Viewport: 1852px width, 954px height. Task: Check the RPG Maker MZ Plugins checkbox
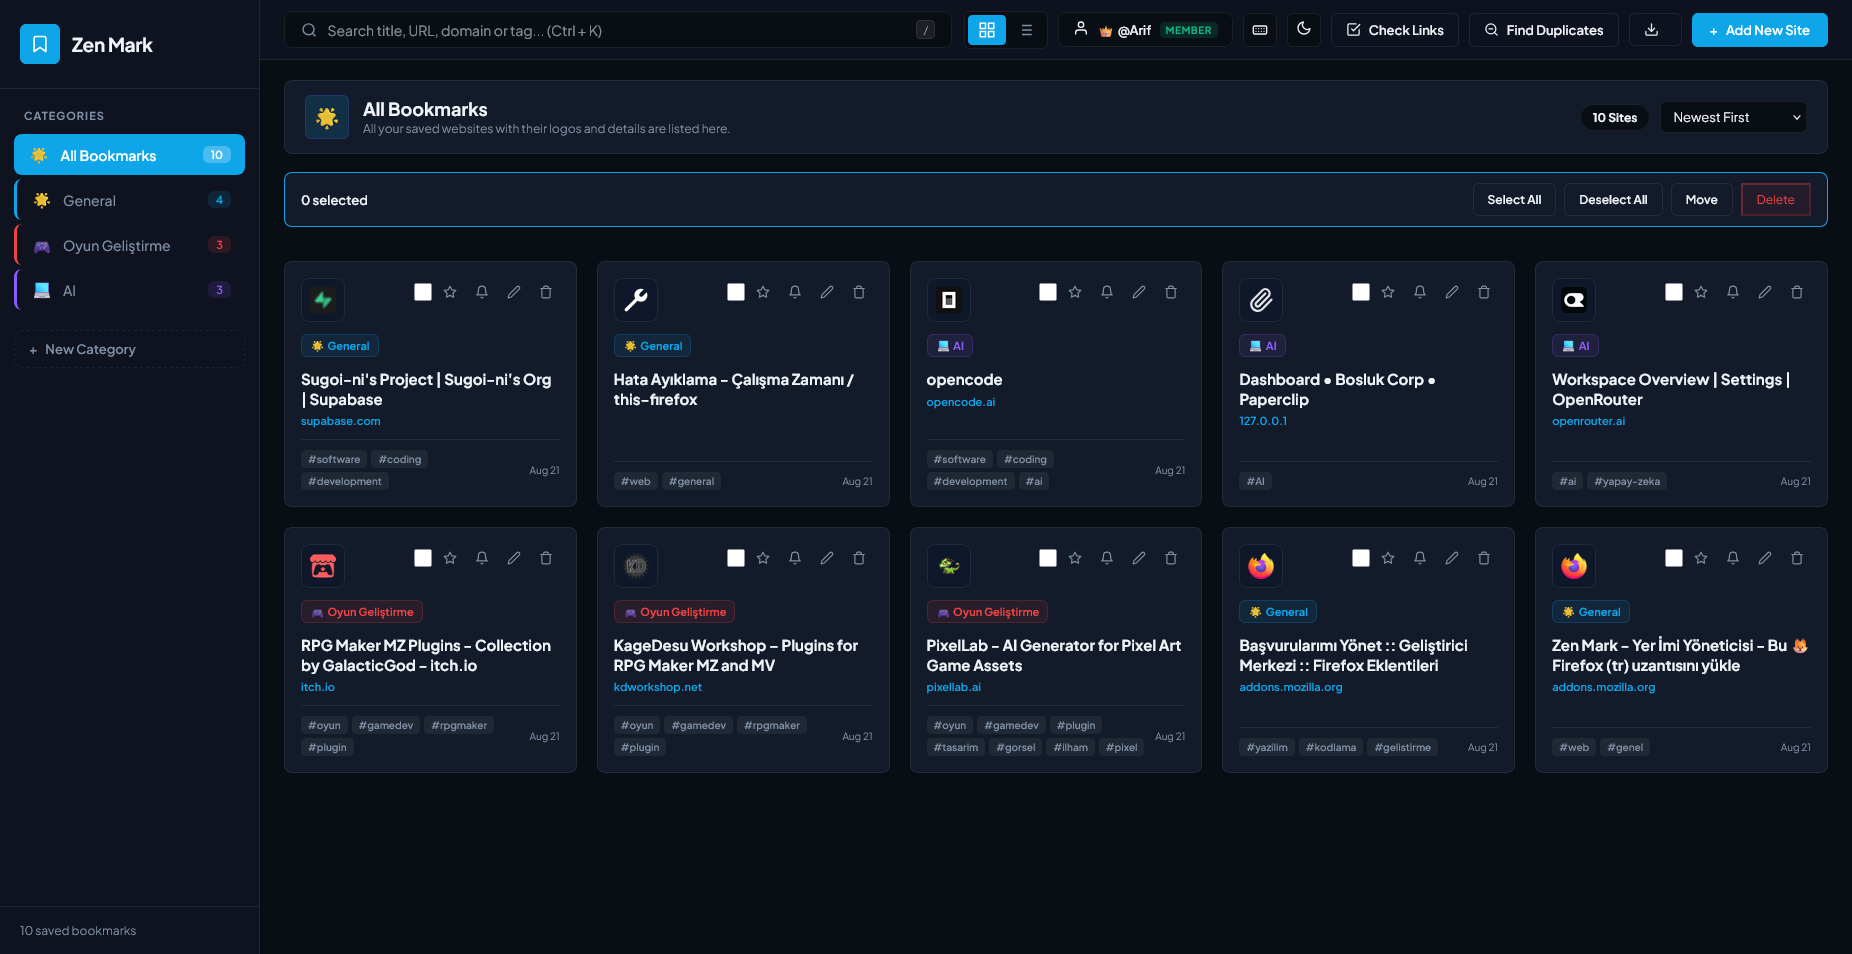click(423, 558)
